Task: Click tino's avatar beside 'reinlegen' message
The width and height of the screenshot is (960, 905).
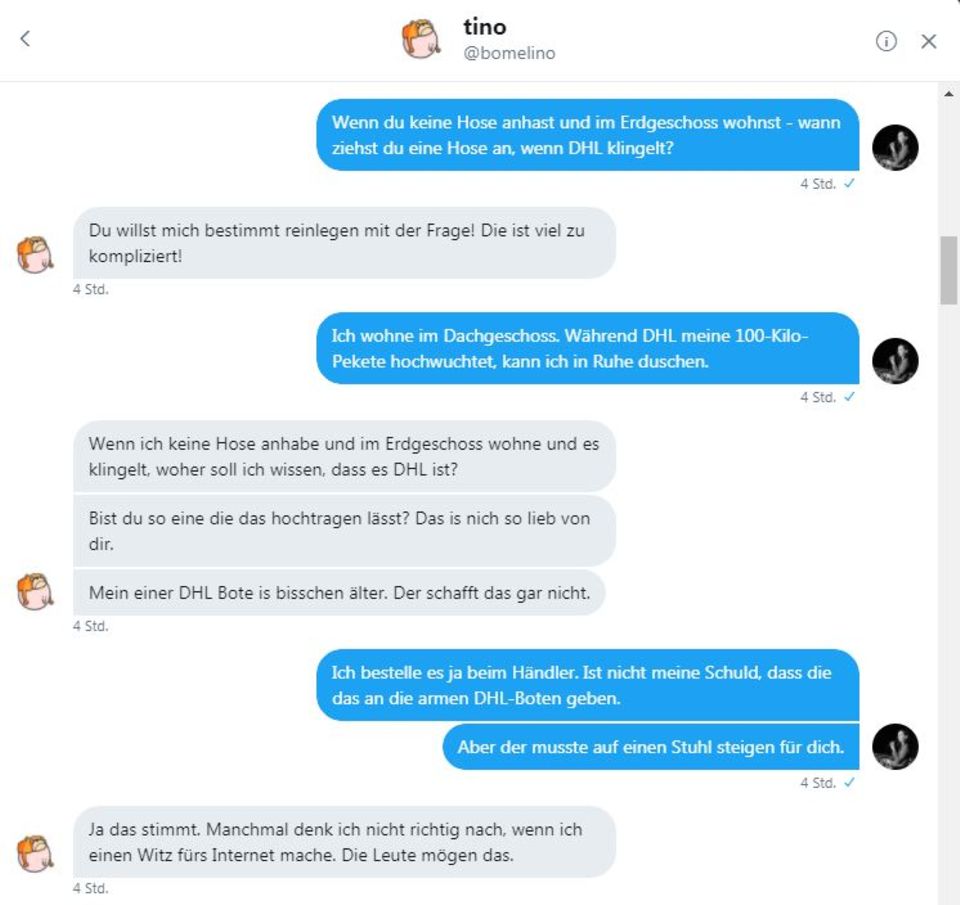Action: click(x=35, y=255)
